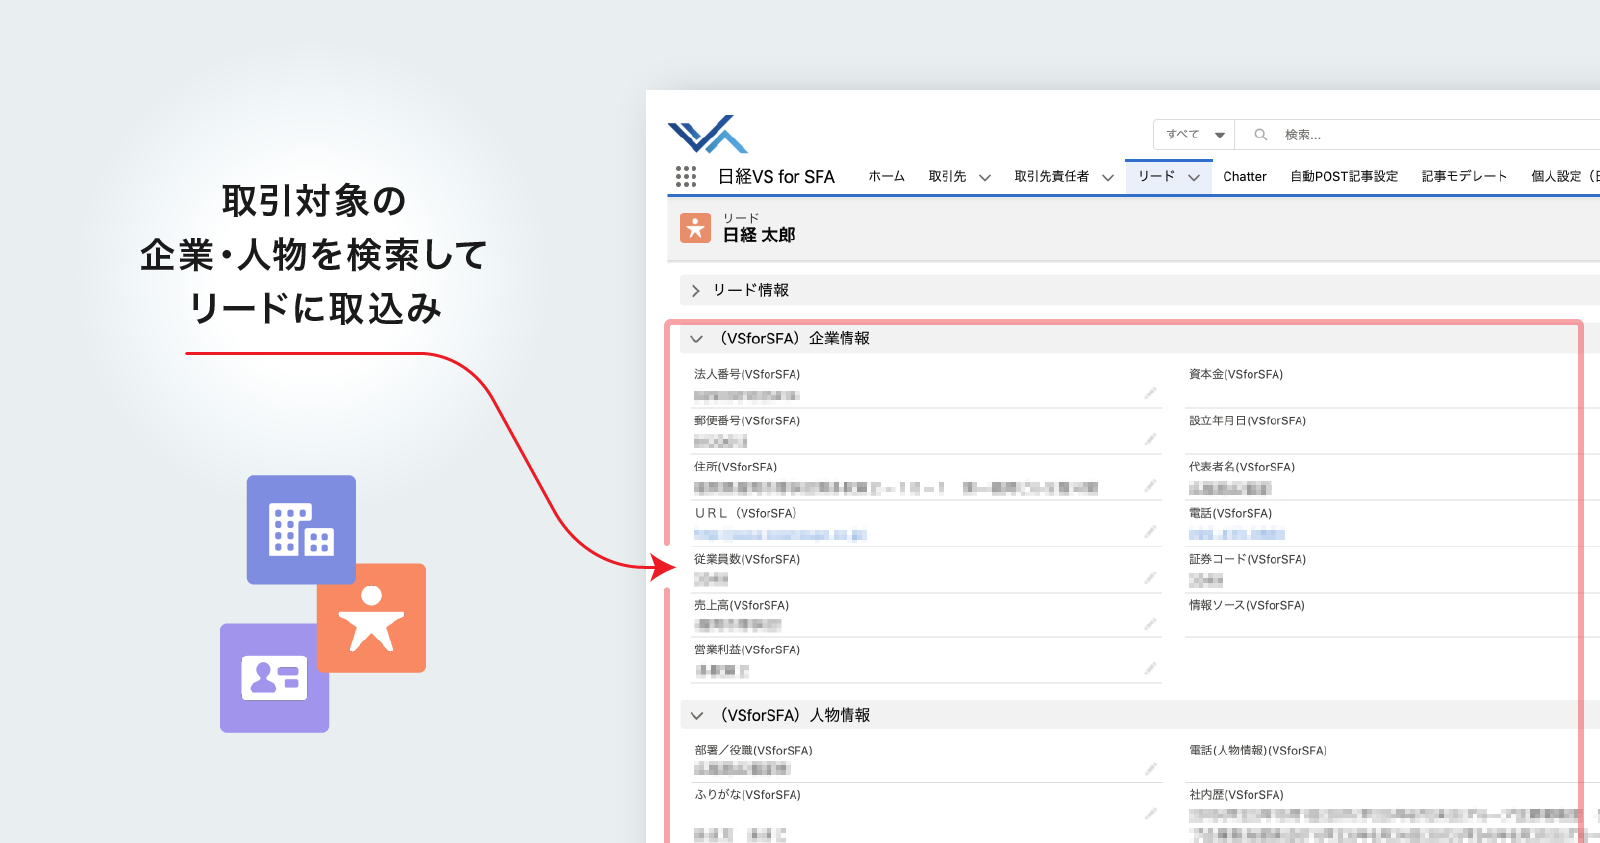Viewport: 1600px width, 843px height.
Task: Click the 資本金(VSforSFA) field label
Action: tap(1236, 374)
